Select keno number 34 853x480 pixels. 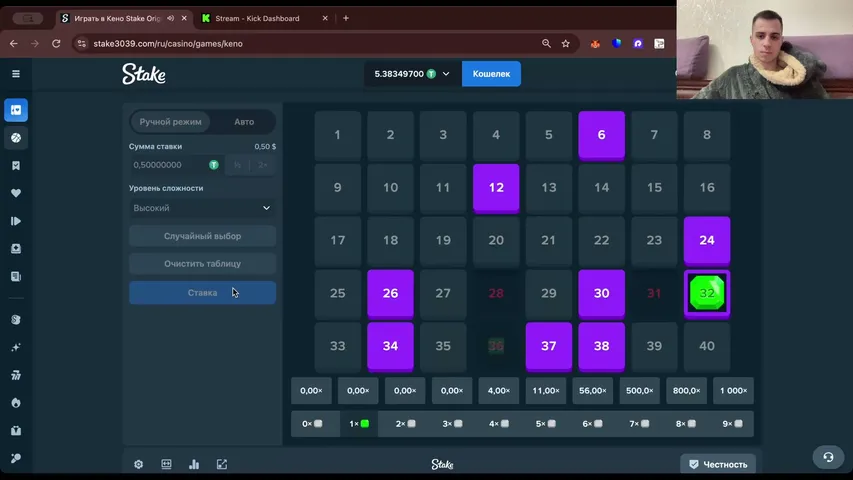[x=390, y=346]
